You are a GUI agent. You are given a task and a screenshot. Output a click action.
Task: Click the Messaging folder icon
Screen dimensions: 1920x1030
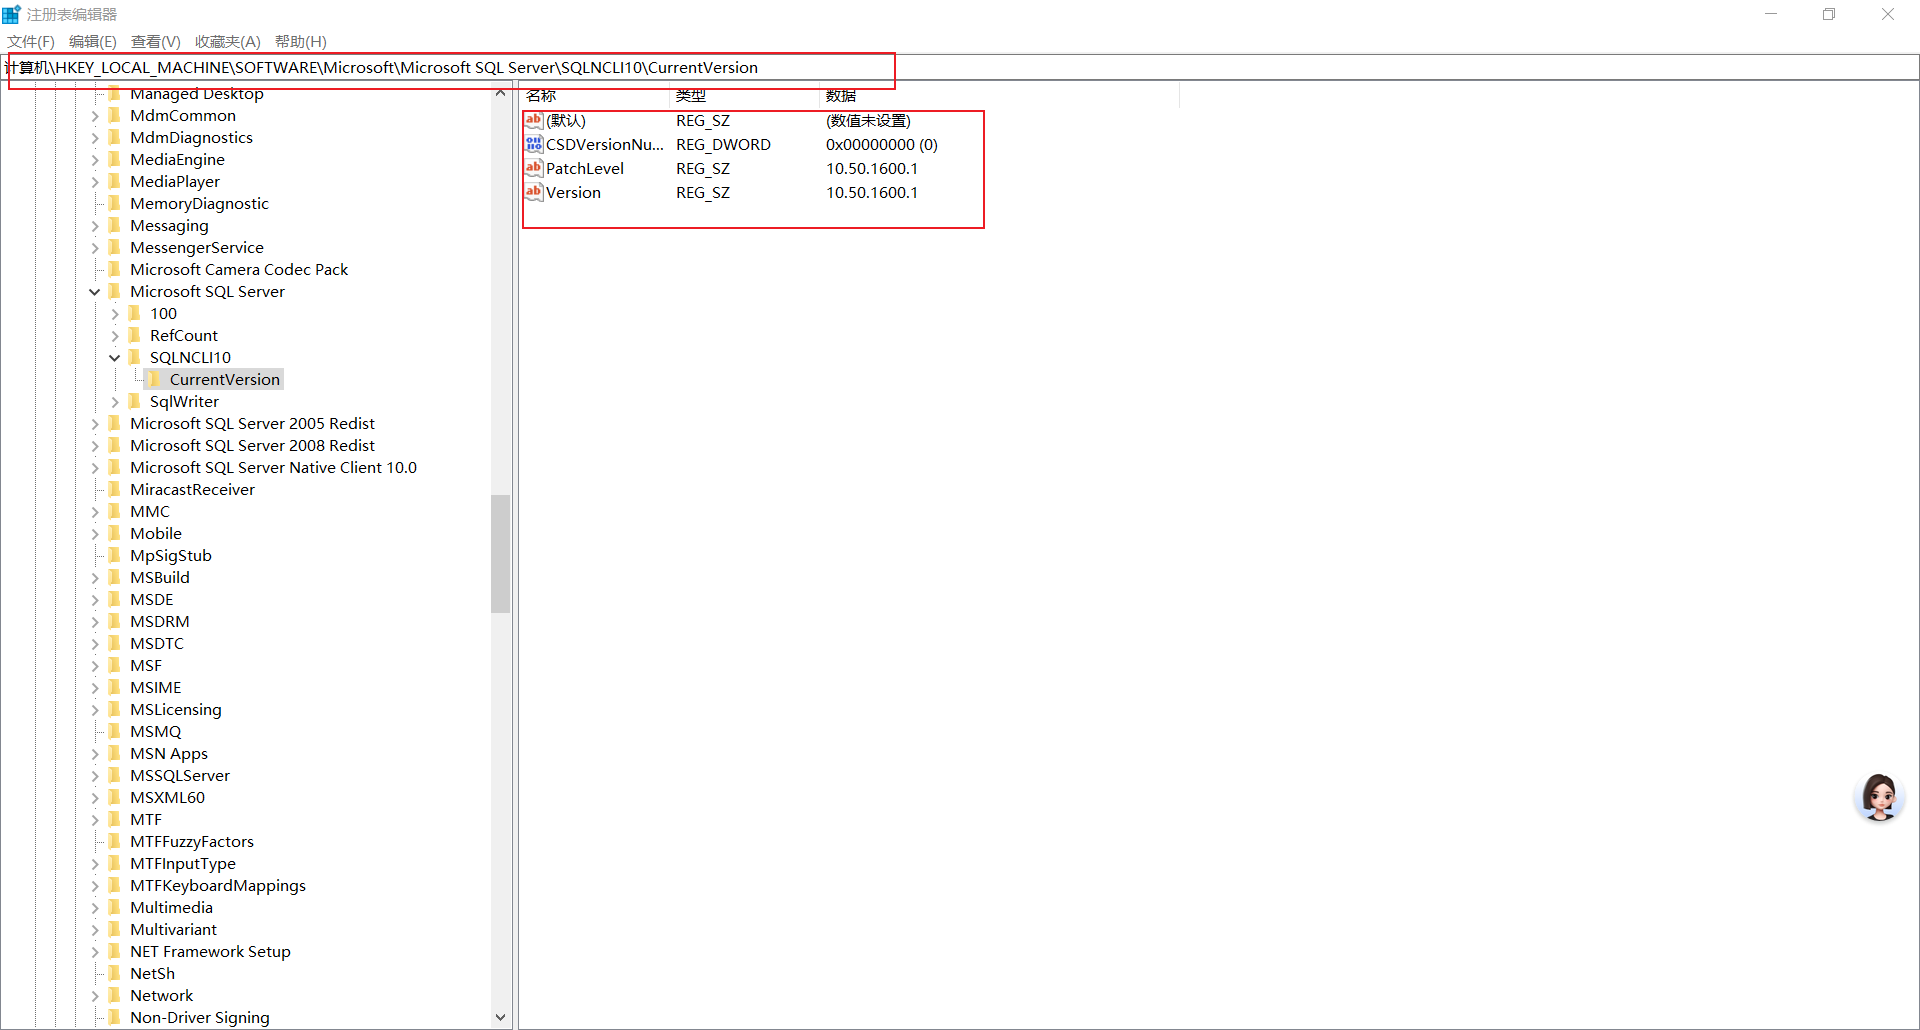[114, 225]
